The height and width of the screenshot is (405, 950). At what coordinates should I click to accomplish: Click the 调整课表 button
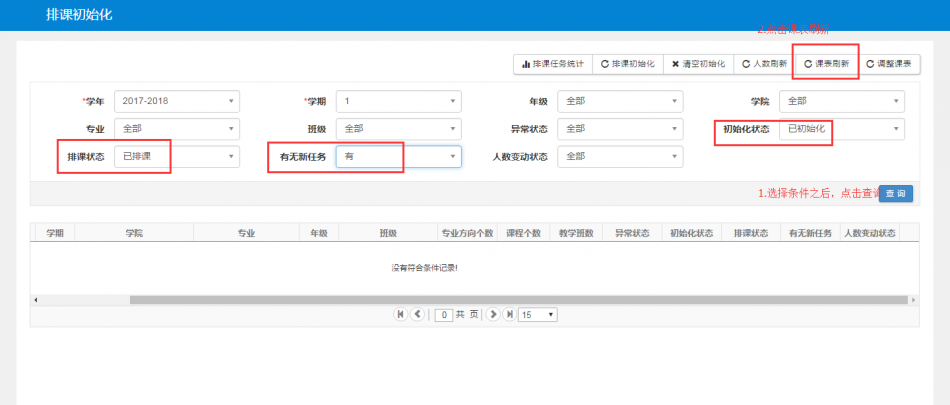tap(889, 64)
